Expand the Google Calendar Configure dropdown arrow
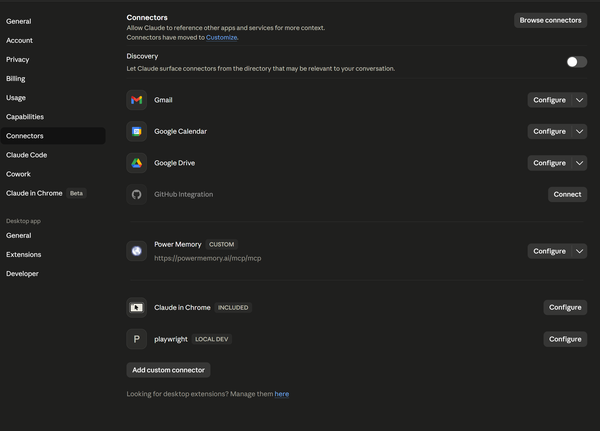 click(x=579, y=131)
